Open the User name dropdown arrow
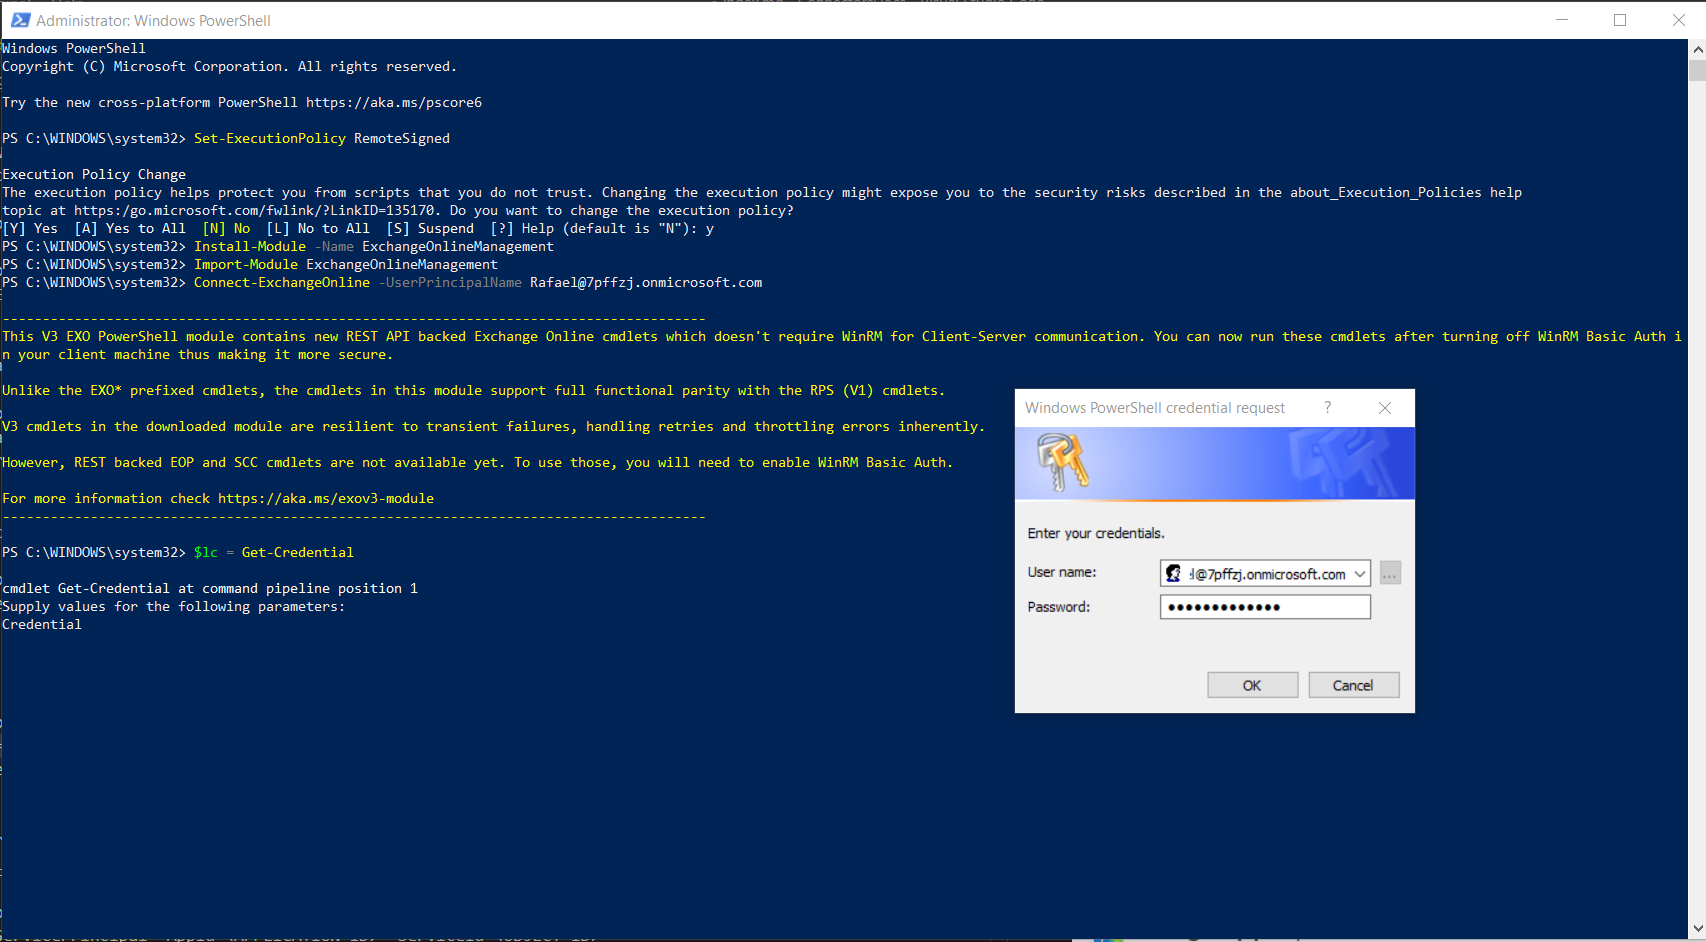The height and width of the screenshot is (942, 1706). tap(1360, 574)
